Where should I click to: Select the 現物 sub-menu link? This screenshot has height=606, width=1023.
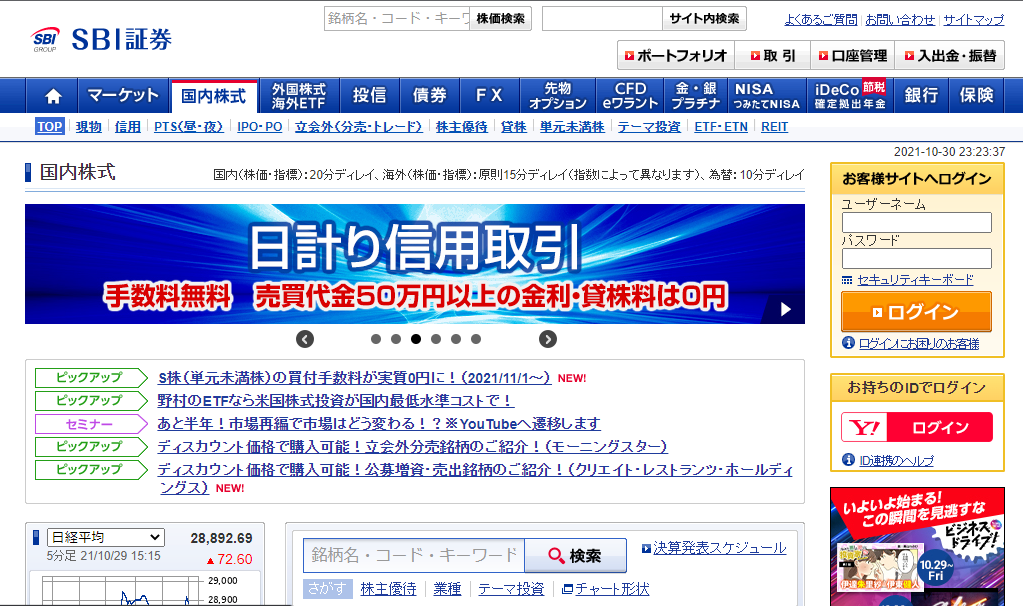pyautogui.click(x=89, y=127)
